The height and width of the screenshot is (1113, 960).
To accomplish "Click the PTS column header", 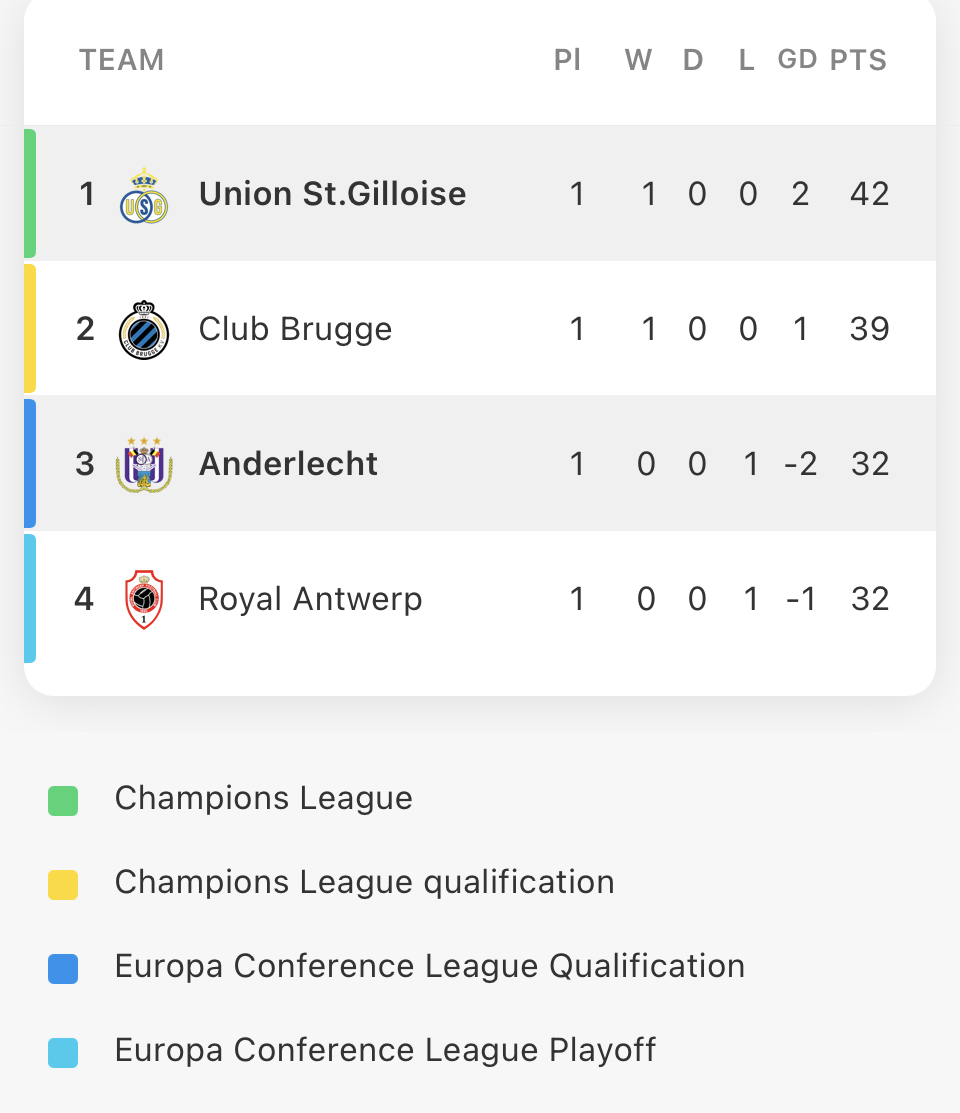I will pyautogui.click(x=858, y=60).
